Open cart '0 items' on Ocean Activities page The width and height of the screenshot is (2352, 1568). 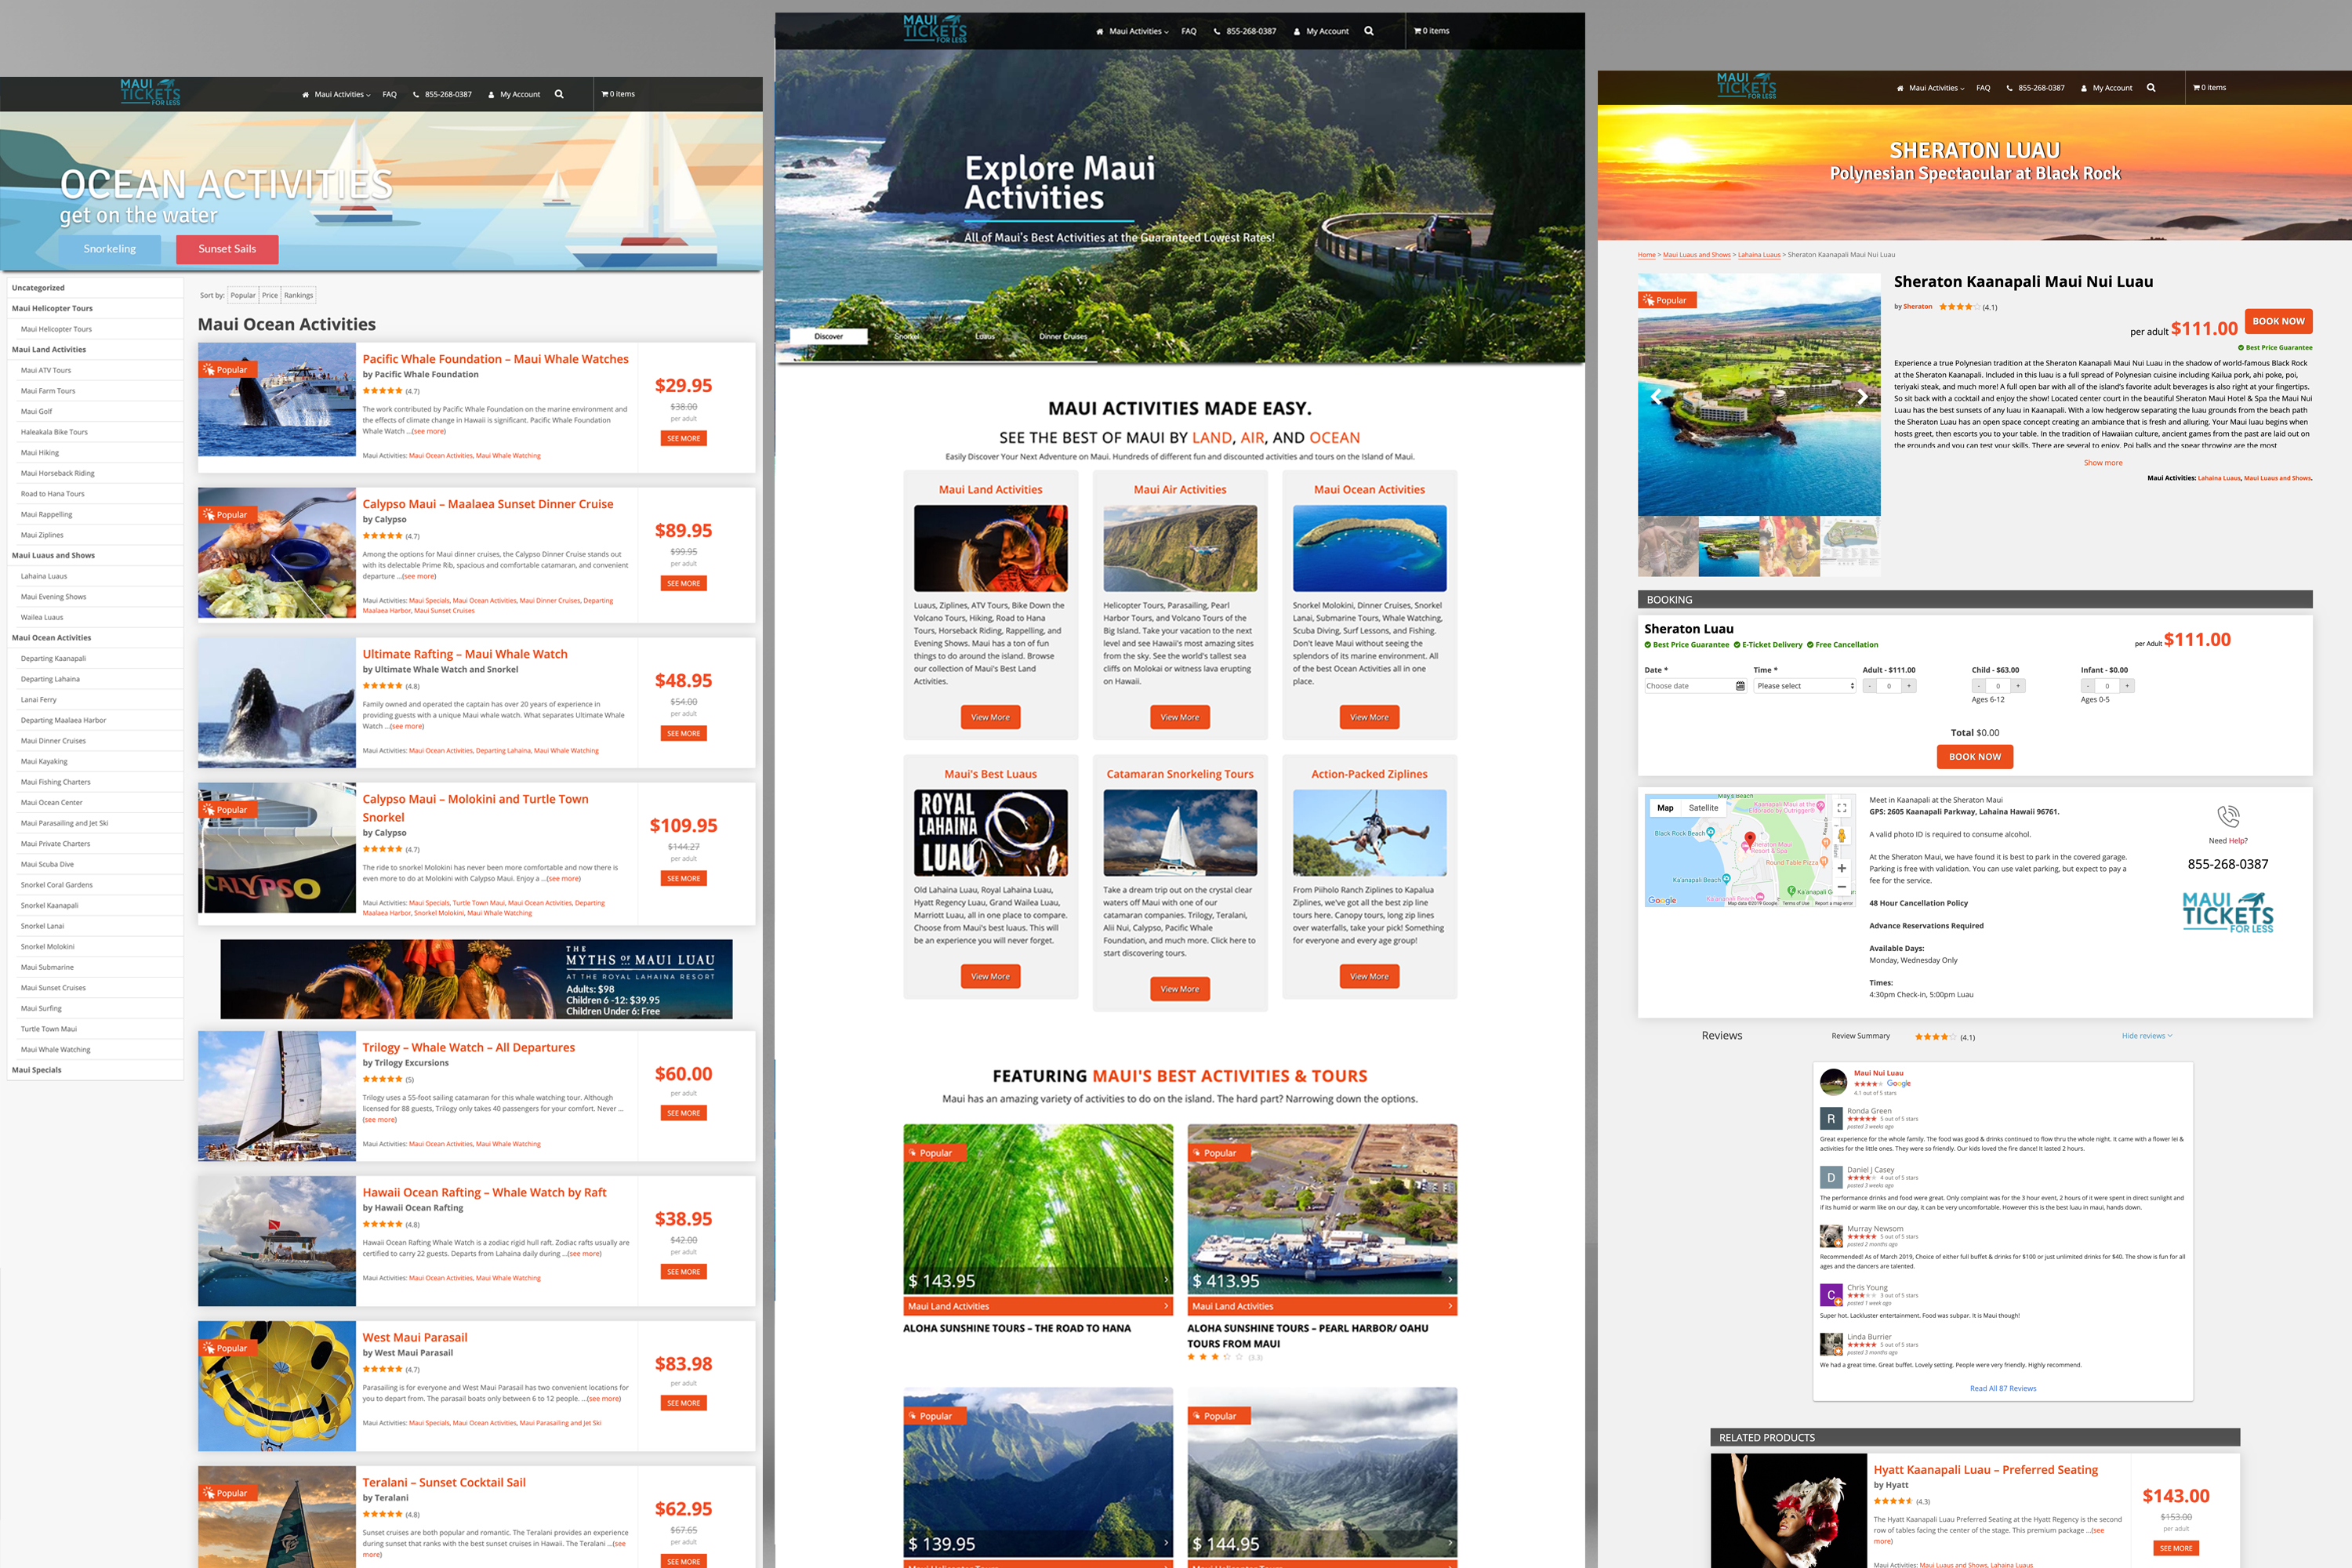click(618, 94)
